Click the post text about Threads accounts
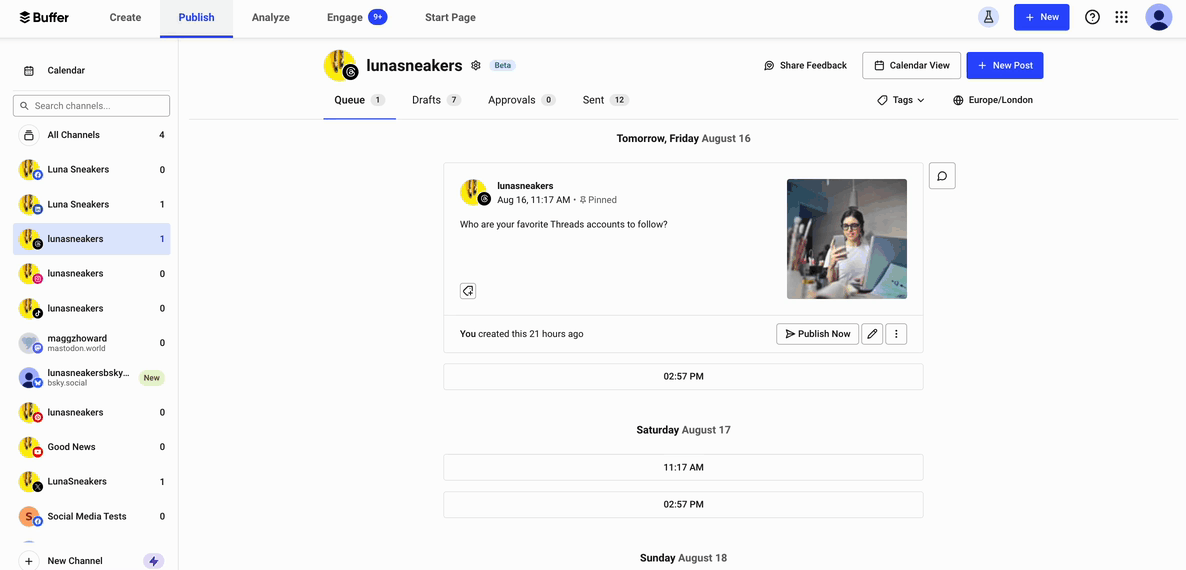This screenshot has width=1186, height=570. pos(564,225)
